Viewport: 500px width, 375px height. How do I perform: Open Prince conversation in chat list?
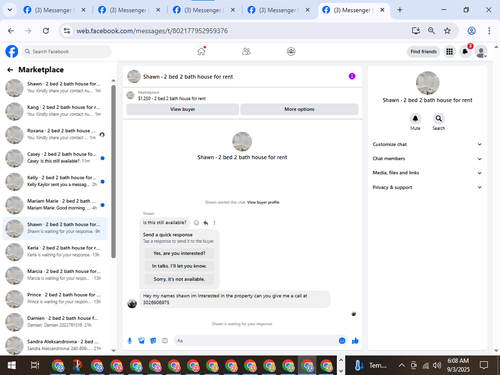coord(55,298)
